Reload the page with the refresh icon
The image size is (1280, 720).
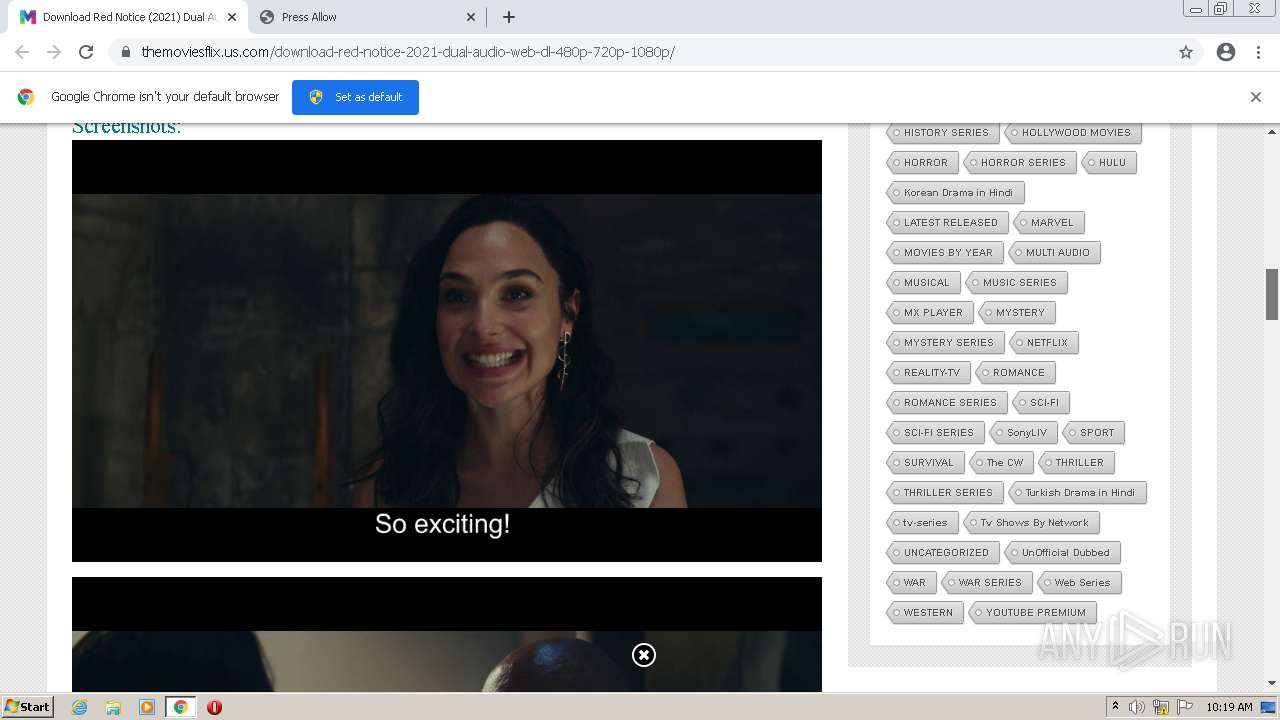coord(86,52)
